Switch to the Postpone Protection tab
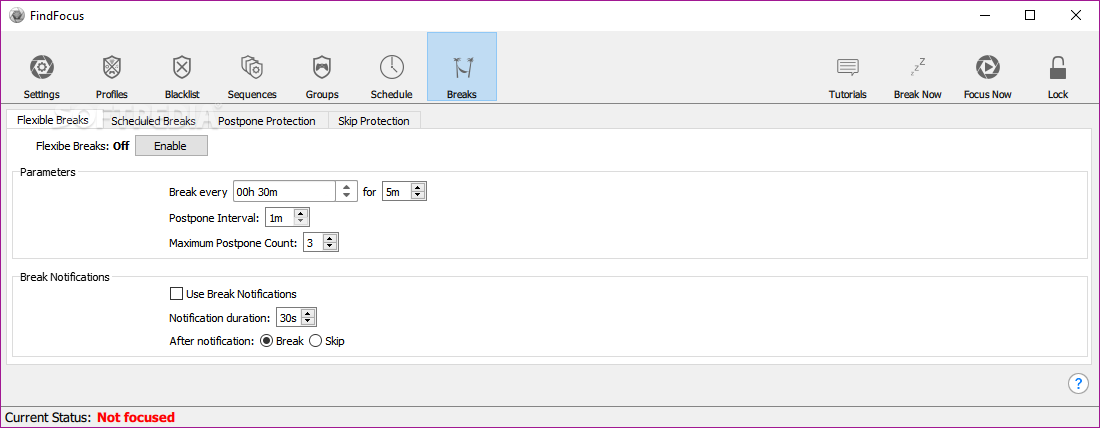 (267, 121)
